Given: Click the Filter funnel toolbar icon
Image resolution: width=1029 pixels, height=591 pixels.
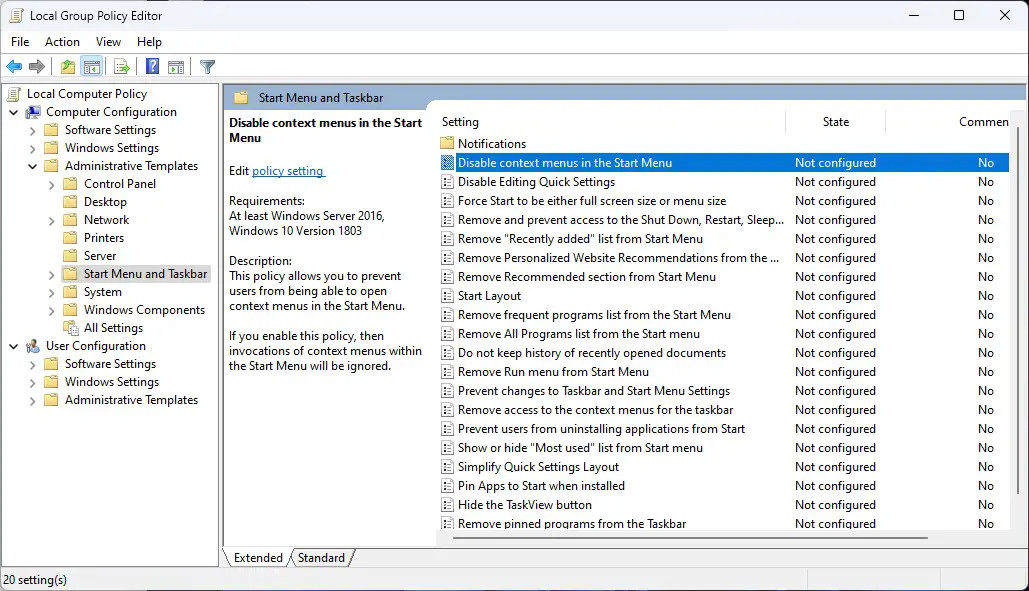Looking at the screenshot, I should pos(207,66).
